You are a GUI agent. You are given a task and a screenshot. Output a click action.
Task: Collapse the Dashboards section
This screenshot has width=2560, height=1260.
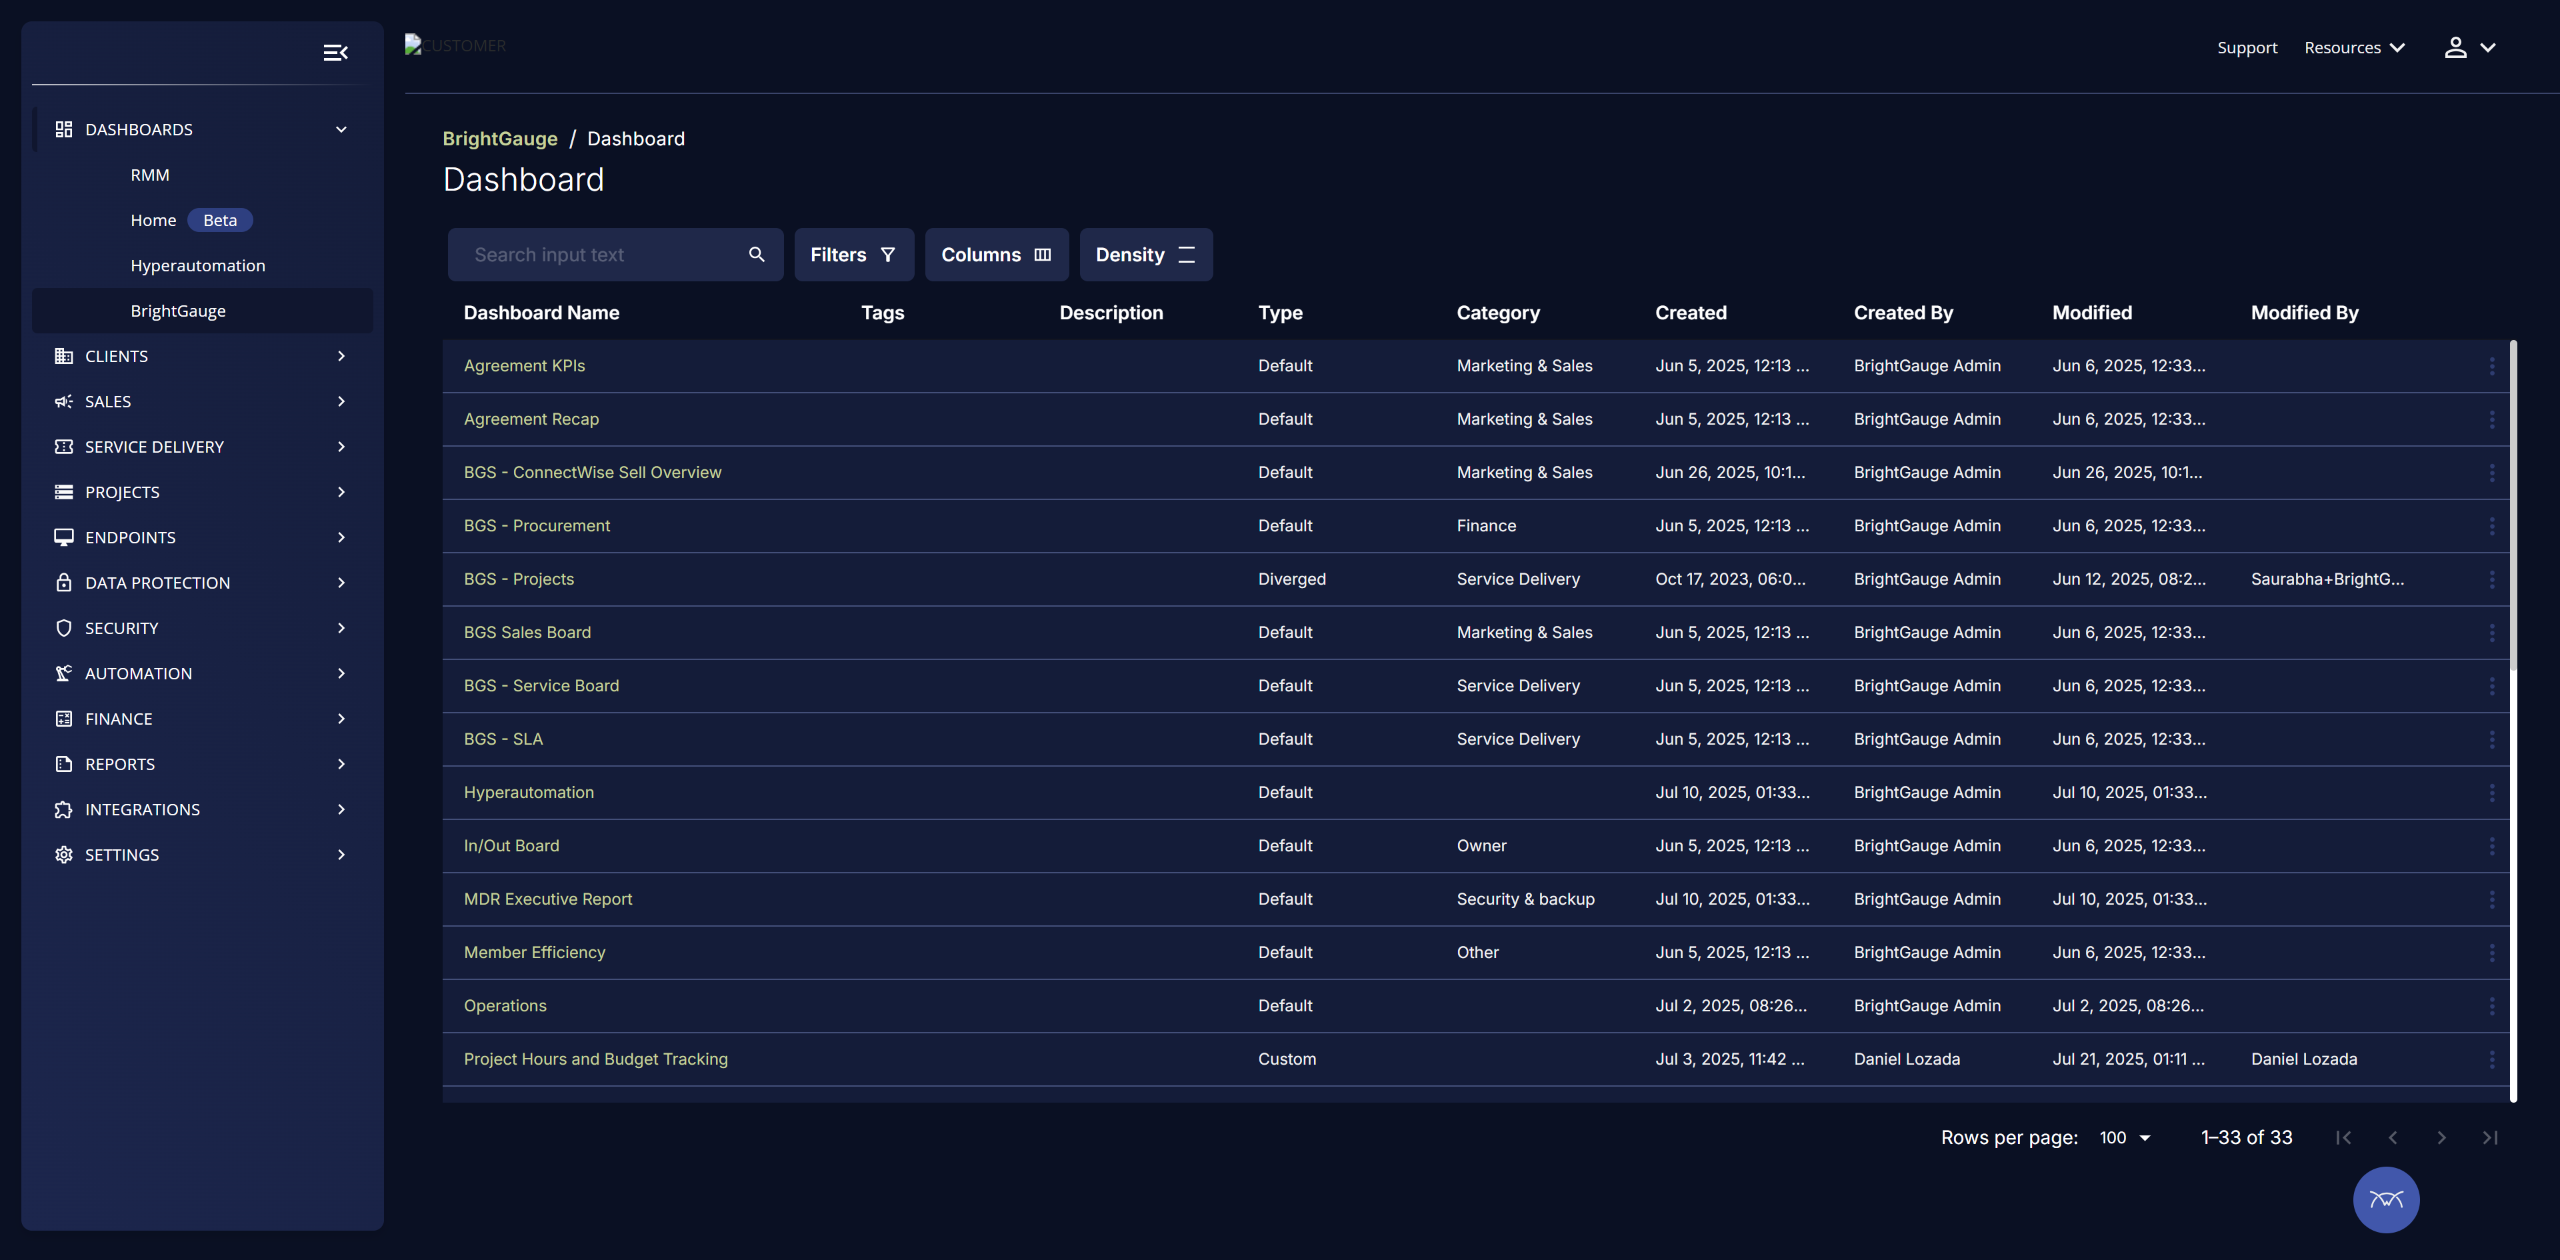click(341, 129)
